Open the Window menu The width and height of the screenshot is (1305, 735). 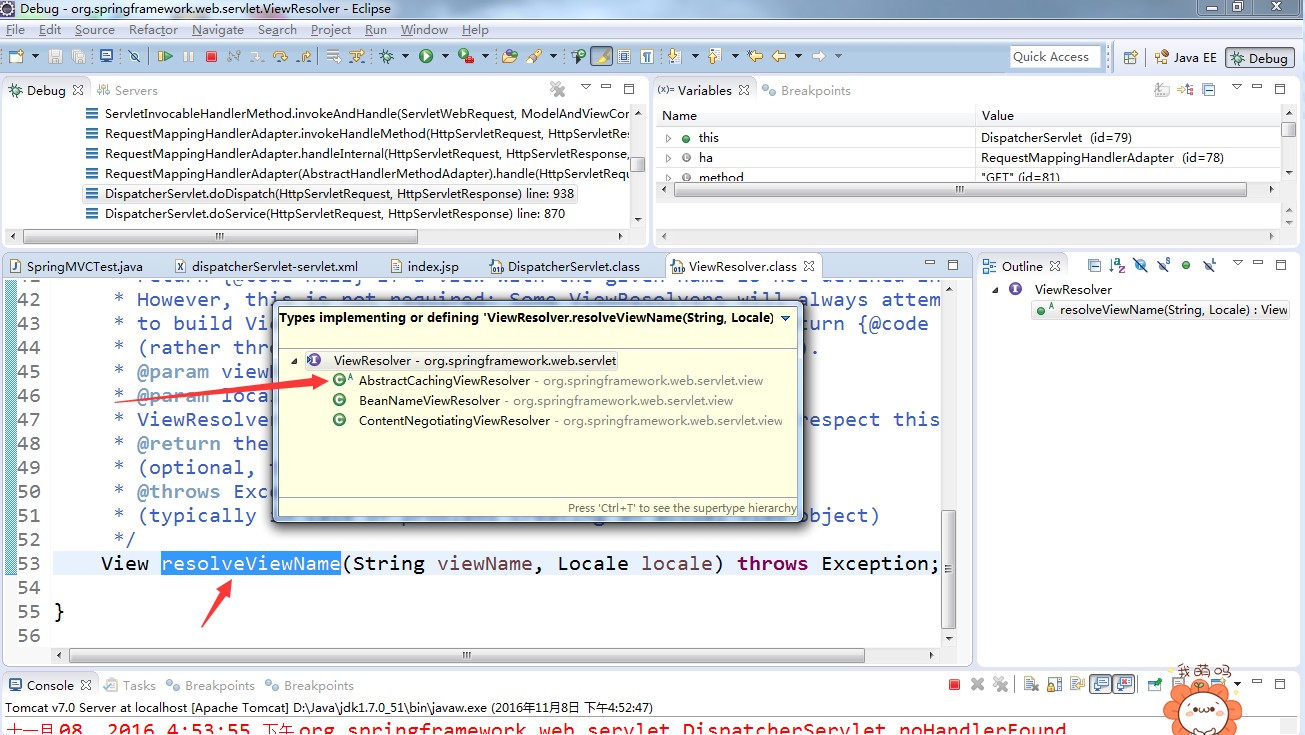(425, 30)
